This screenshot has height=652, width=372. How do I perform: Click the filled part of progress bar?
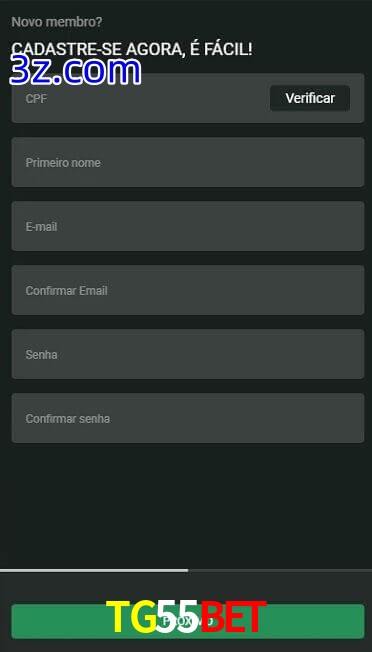(x=94, y=570)
